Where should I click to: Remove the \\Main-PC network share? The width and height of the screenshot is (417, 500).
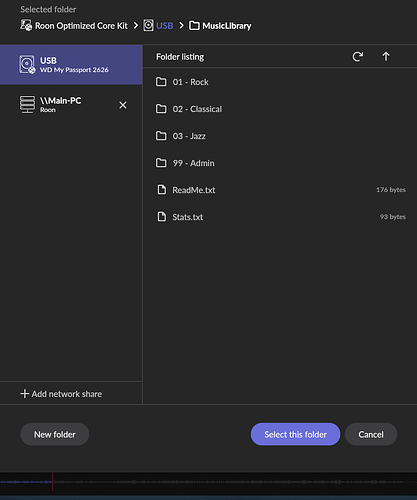point(123,105)
